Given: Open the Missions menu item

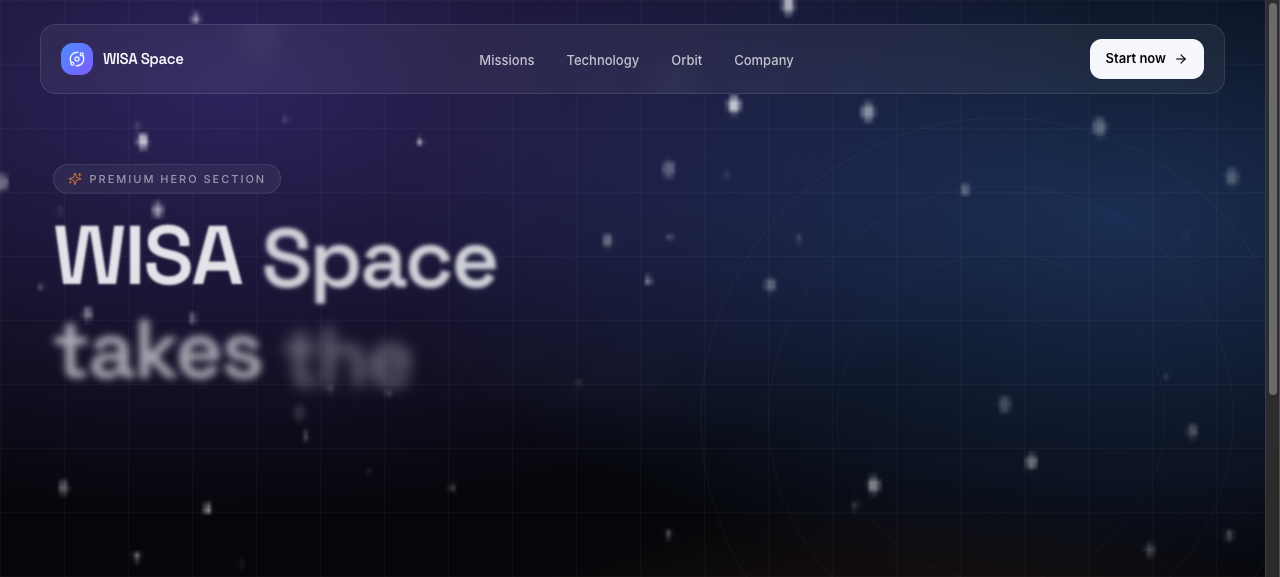Looking at the screenshot, I should point(507,60).
